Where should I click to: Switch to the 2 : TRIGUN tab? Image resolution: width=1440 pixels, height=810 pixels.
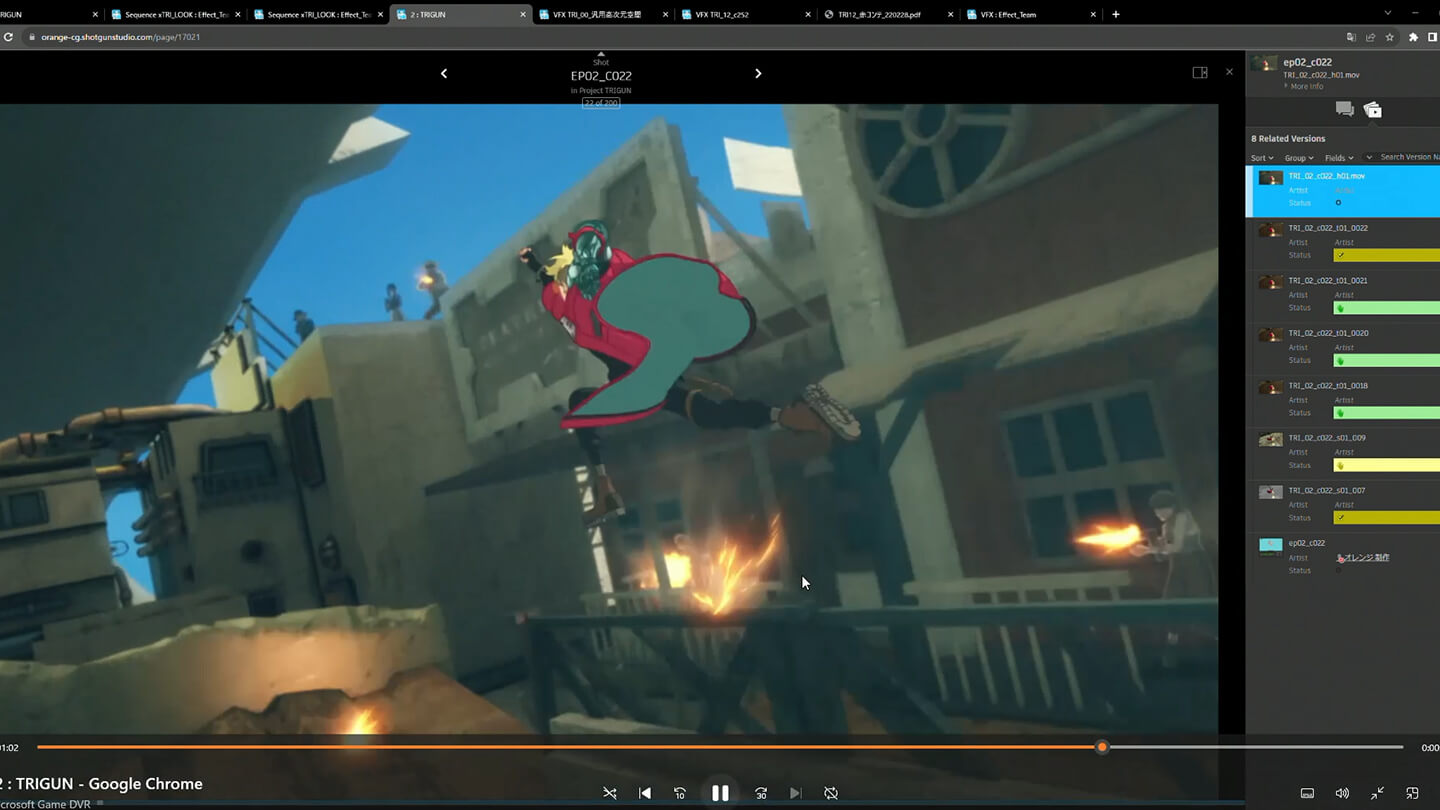(x=461, y=14)
